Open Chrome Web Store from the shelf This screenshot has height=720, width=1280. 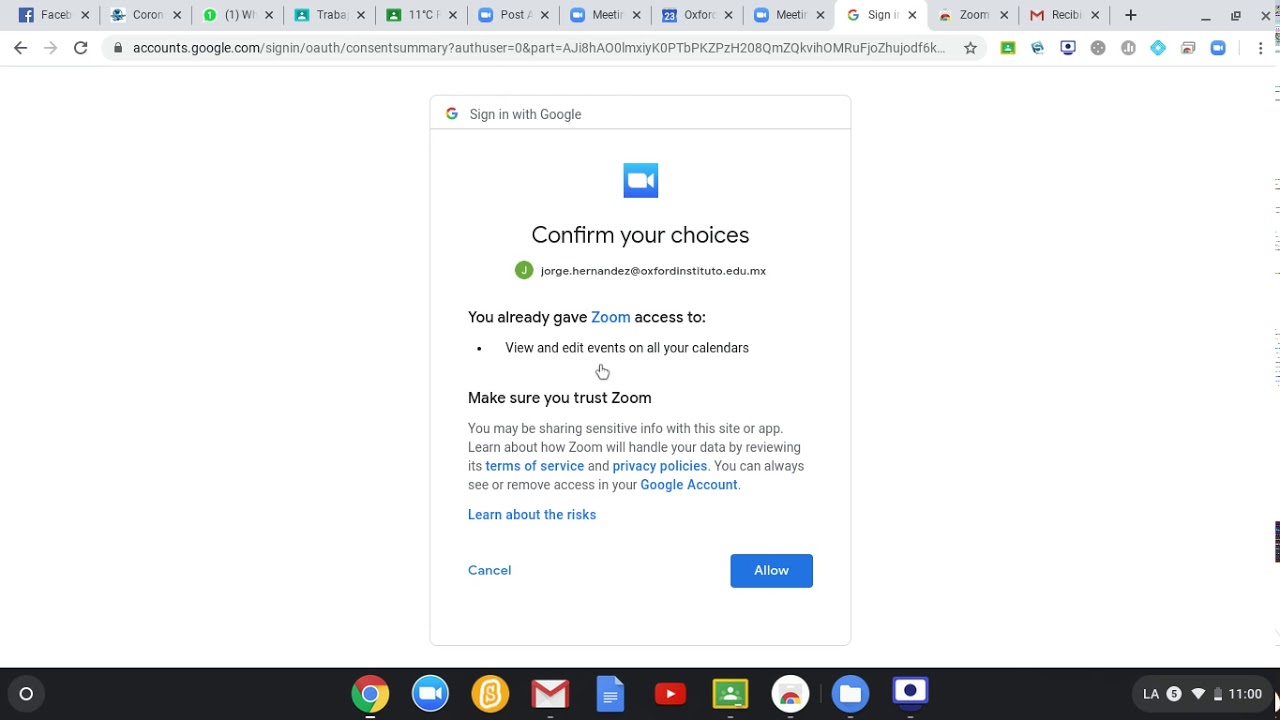click(790, 694)
